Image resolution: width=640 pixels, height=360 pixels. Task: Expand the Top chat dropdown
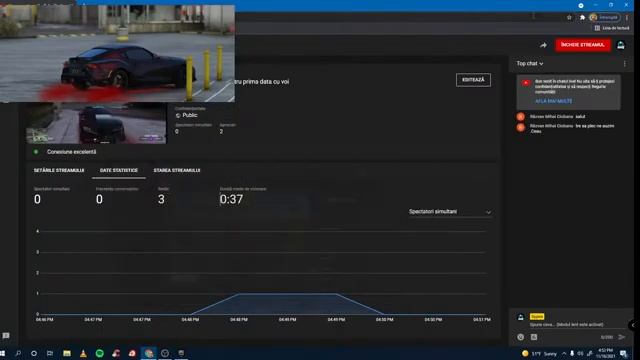(530, 64)
